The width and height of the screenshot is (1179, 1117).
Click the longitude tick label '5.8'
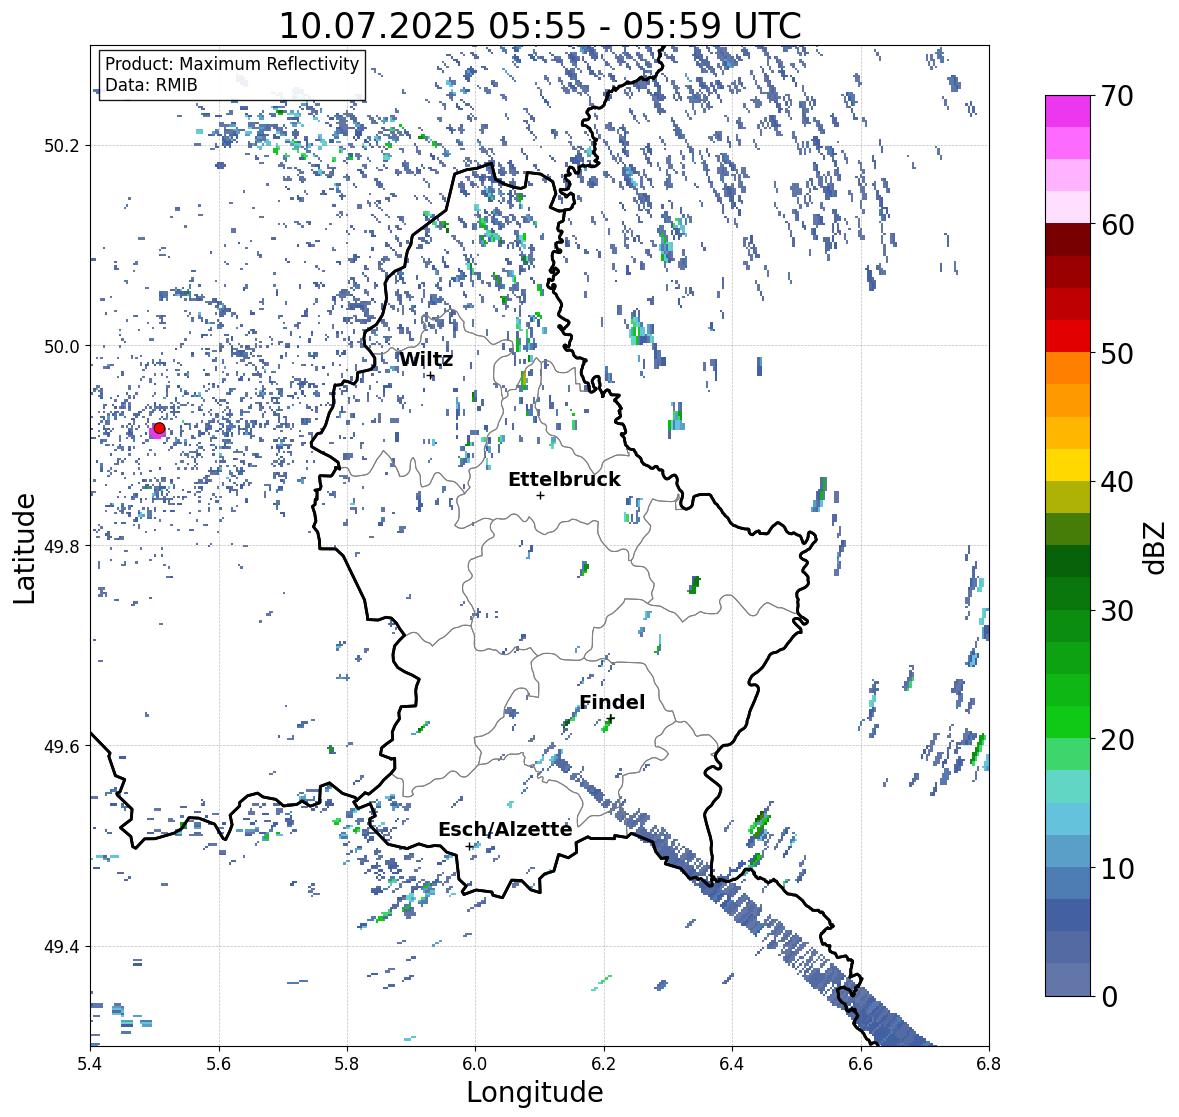[347, 1064]
